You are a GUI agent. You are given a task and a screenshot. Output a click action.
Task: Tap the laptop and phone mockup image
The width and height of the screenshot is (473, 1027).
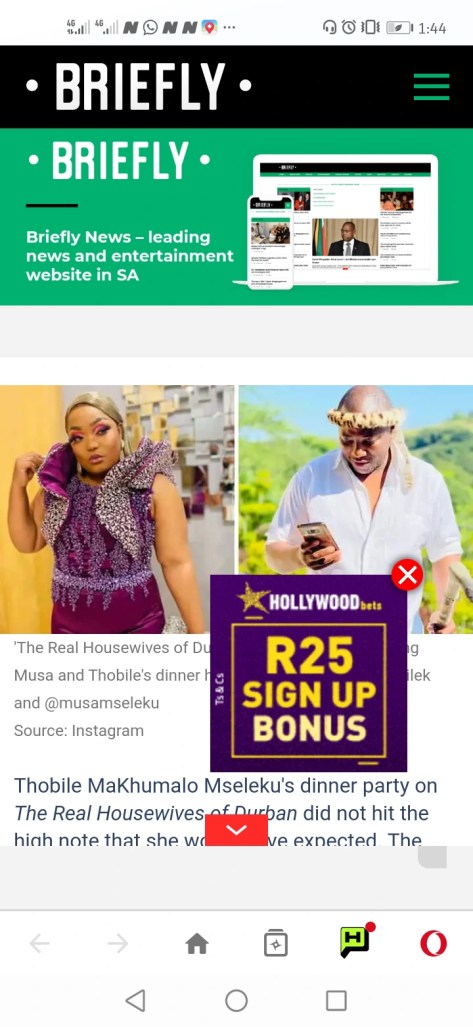345,221
